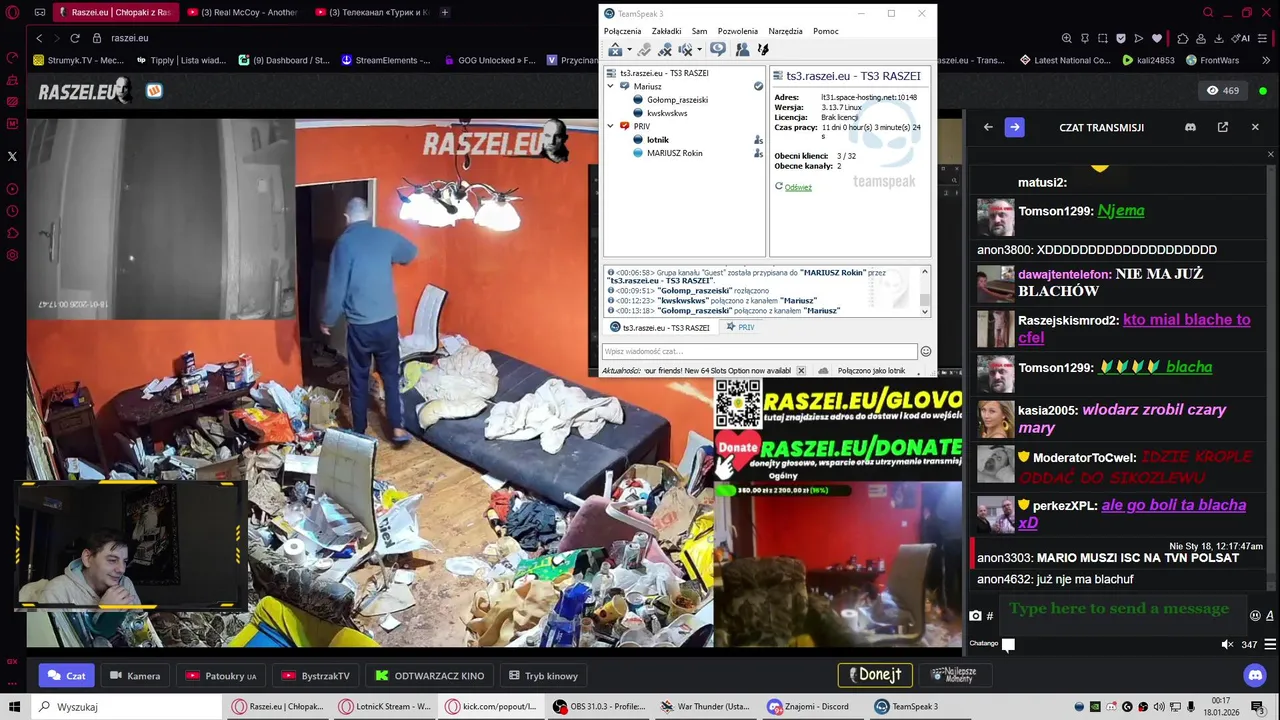This screenshot has height=720, width=1280.
Task: Click the TeamSpeak connect toolbar icon
Action: coord(615,49)
